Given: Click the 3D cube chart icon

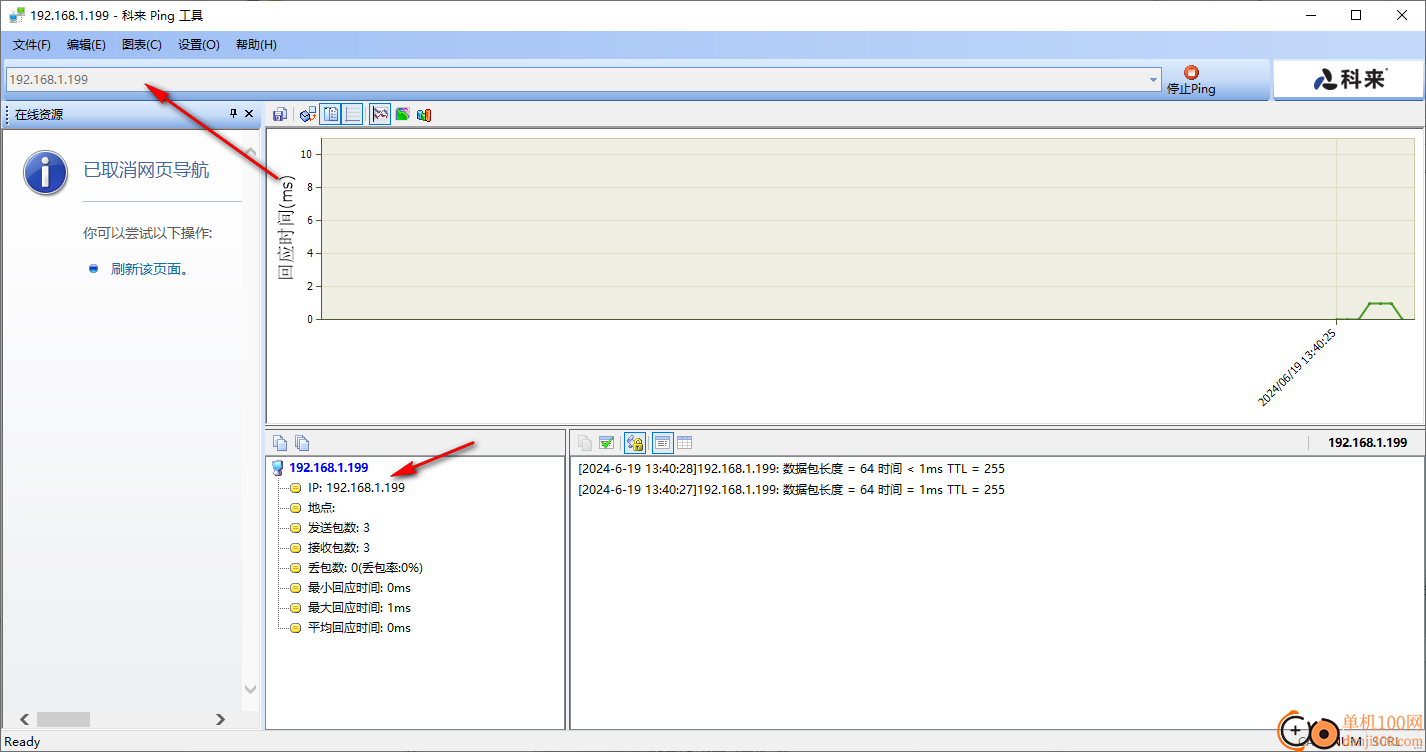Looking at the screenshot, I should 308,115.
